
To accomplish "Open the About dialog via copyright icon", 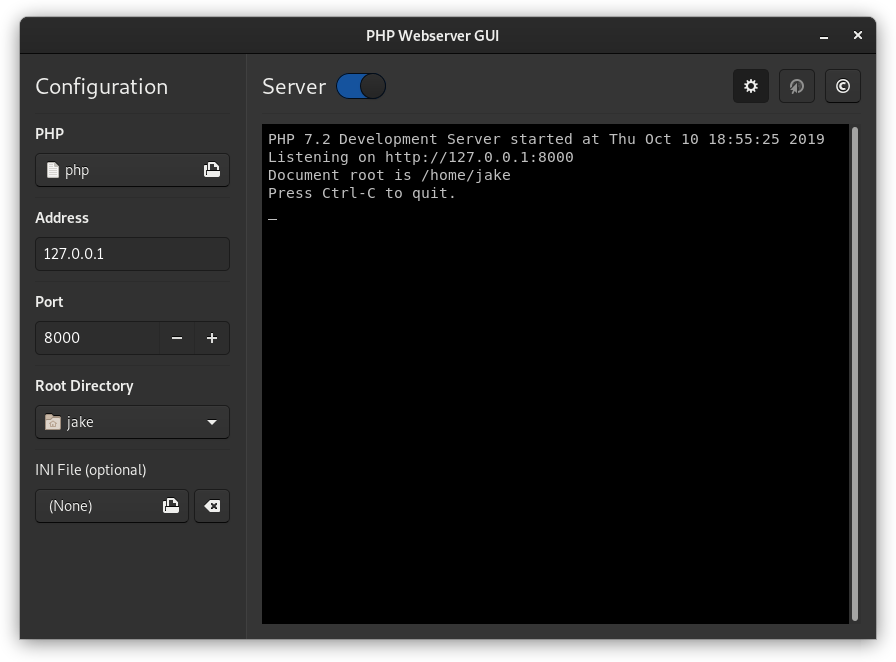I will click(x=843, y=86).
